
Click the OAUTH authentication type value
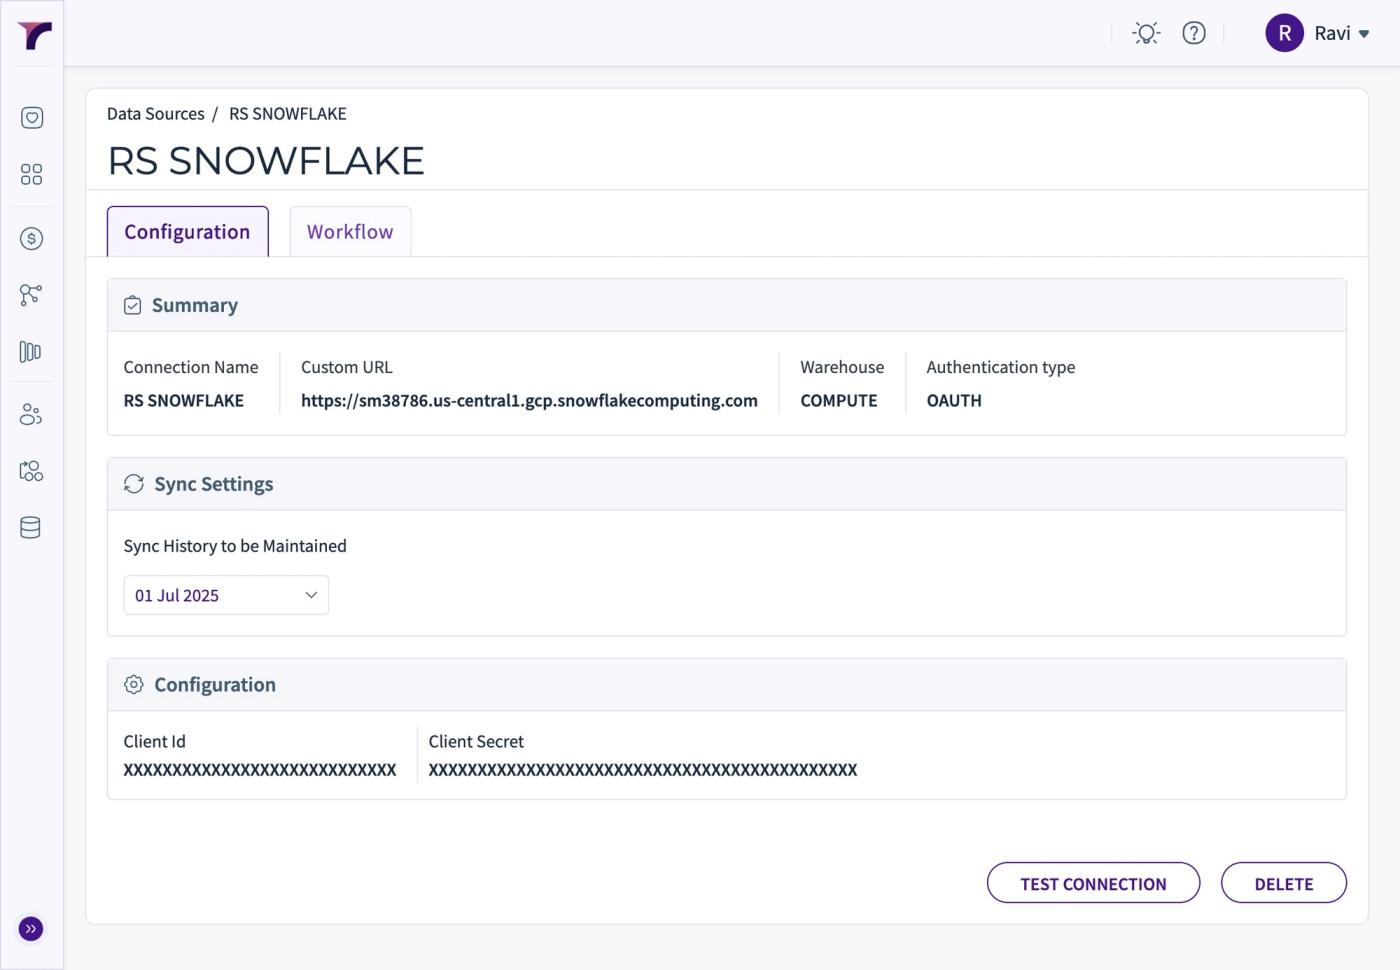pyautogui.click(x=954, y=401)
